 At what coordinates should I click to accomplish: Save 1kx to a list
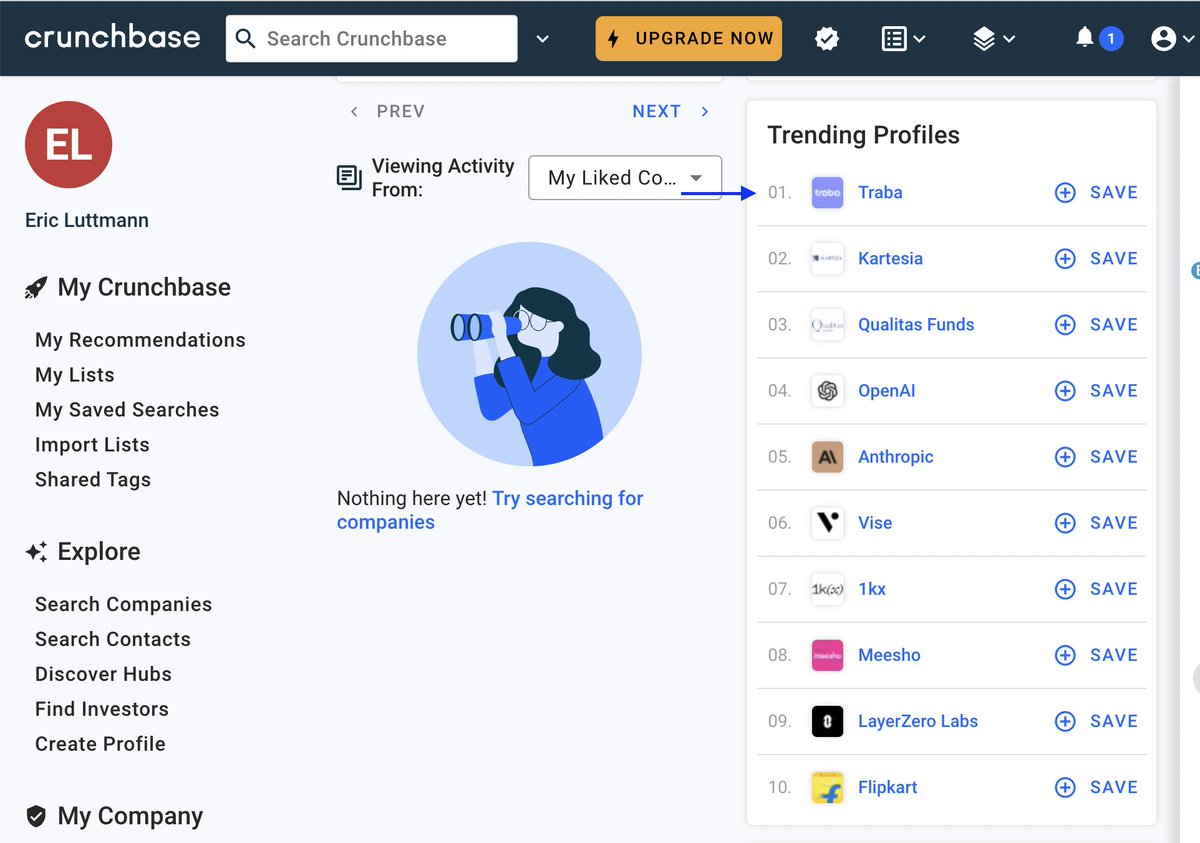1097,589
